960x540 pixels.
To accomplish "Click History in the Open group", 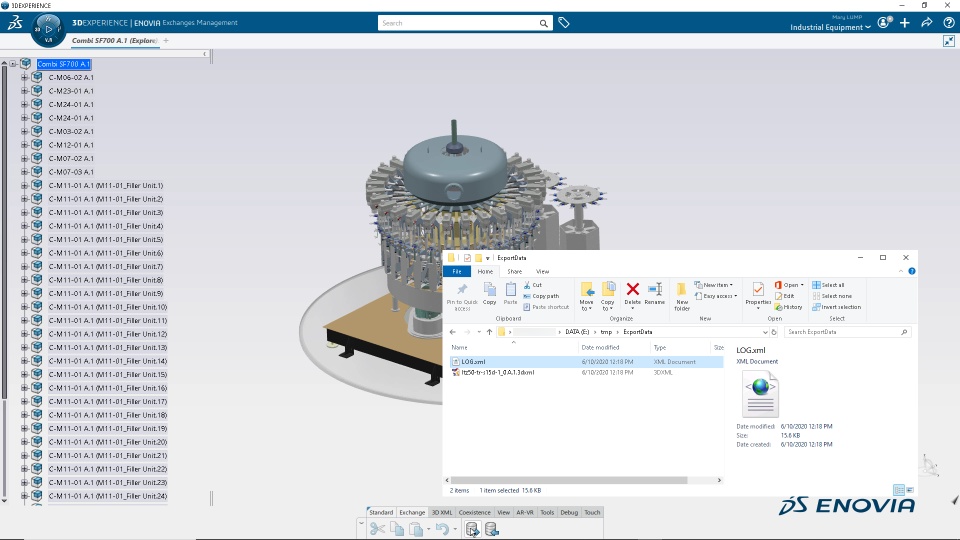I will pos(788,307).
